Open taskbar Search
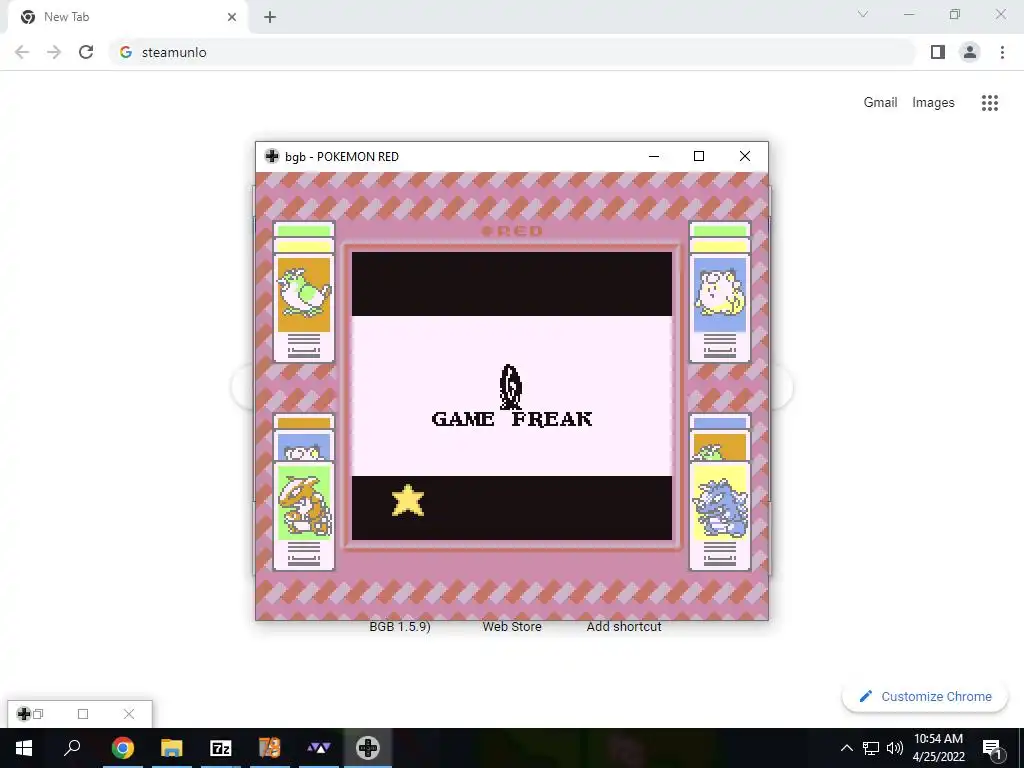The height and width of the screenshot is (768, 1024). 72,748
